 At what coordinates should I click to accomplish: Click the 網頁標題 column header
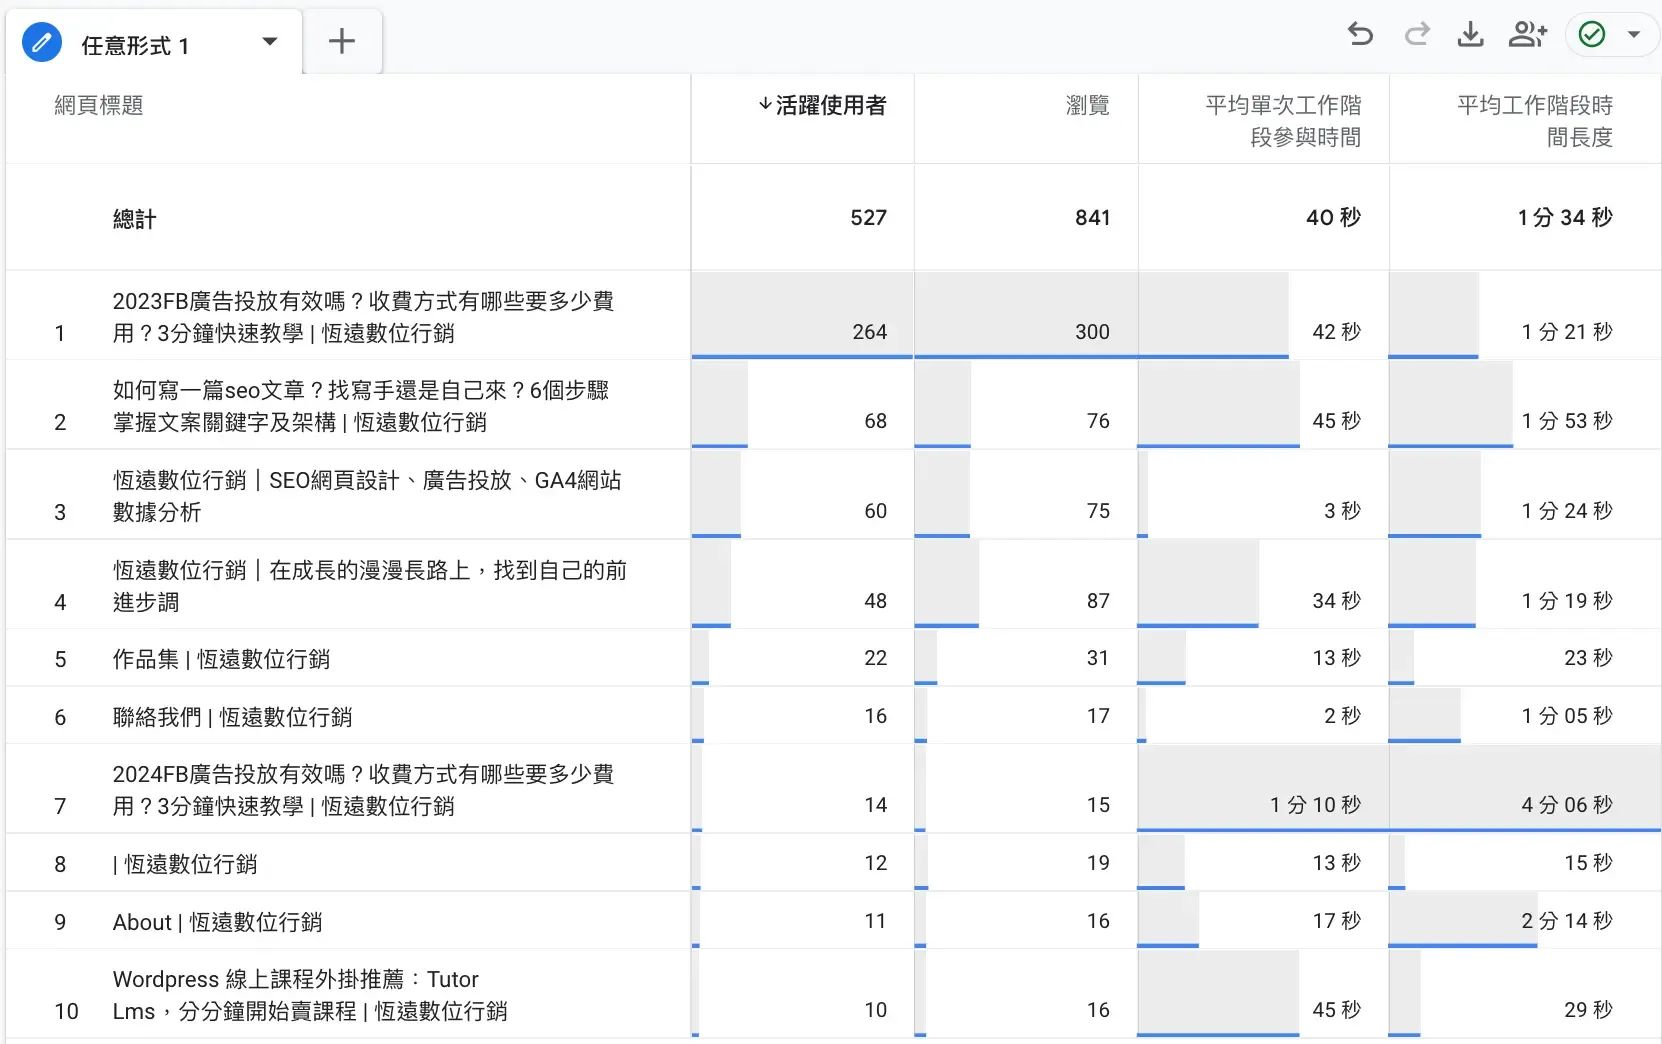[98, 105]
